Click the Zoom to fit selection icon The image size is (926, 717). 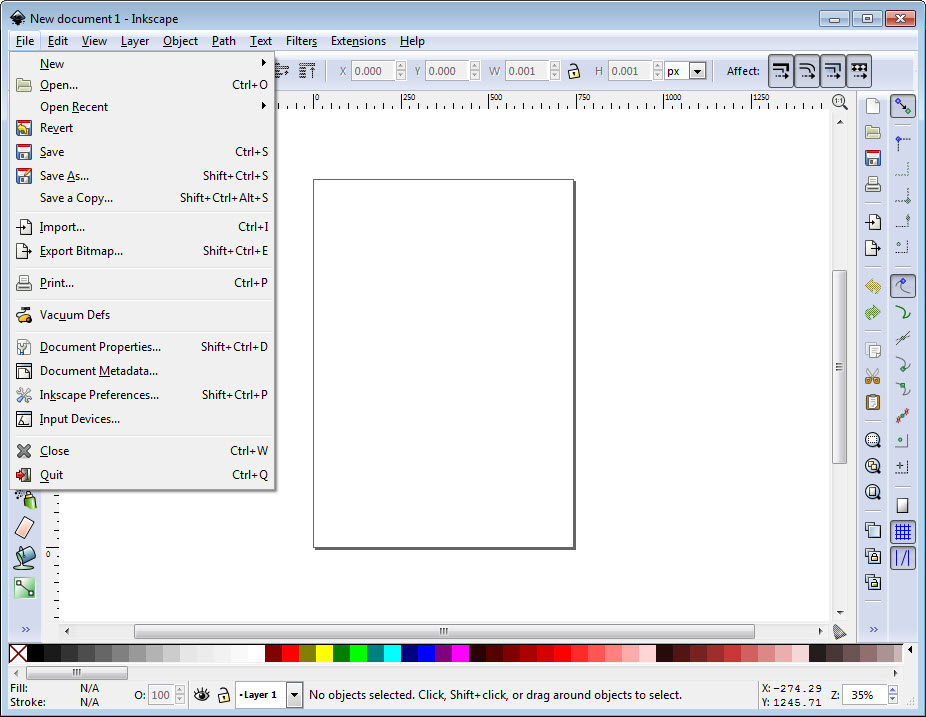tap(873, 440)
